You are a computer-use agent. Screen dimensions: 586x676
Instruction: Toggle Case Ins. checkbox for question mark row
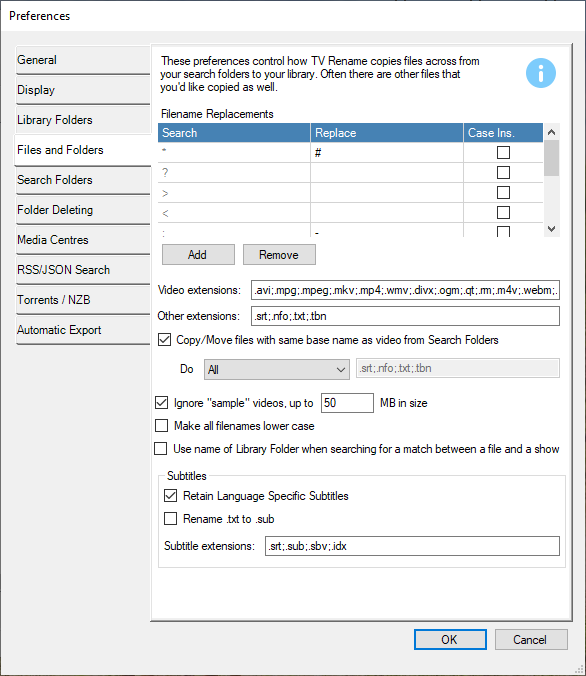[503, 172]
